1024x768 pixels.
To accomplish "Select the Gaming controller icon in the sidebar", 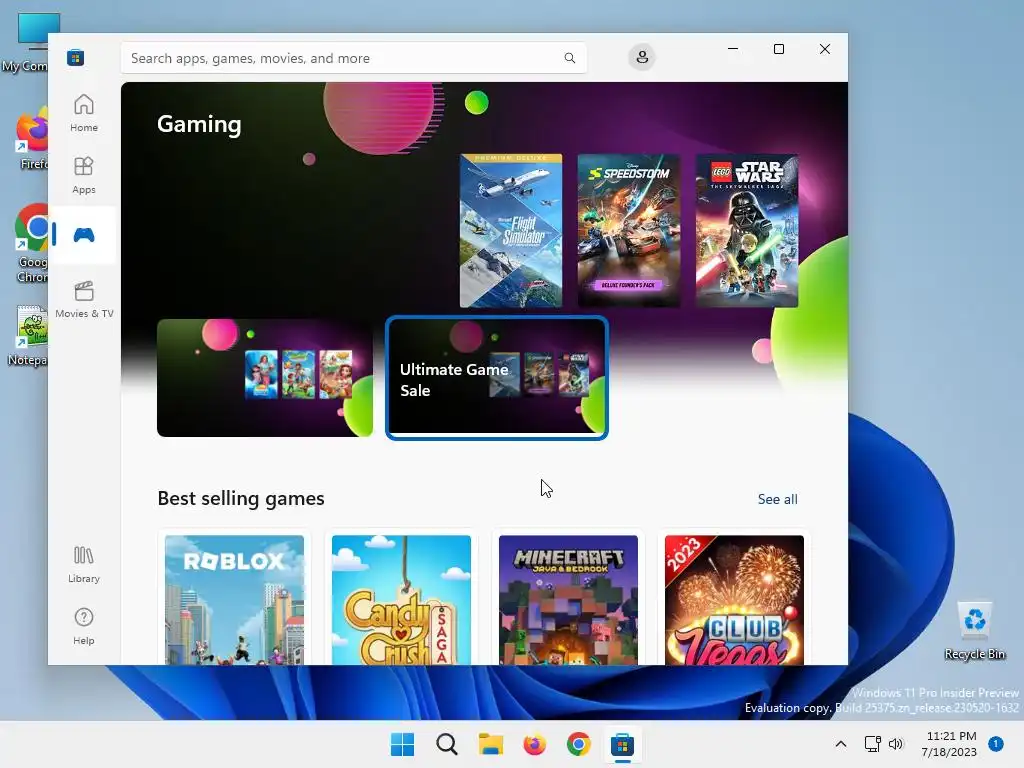I will pos(84,234).
